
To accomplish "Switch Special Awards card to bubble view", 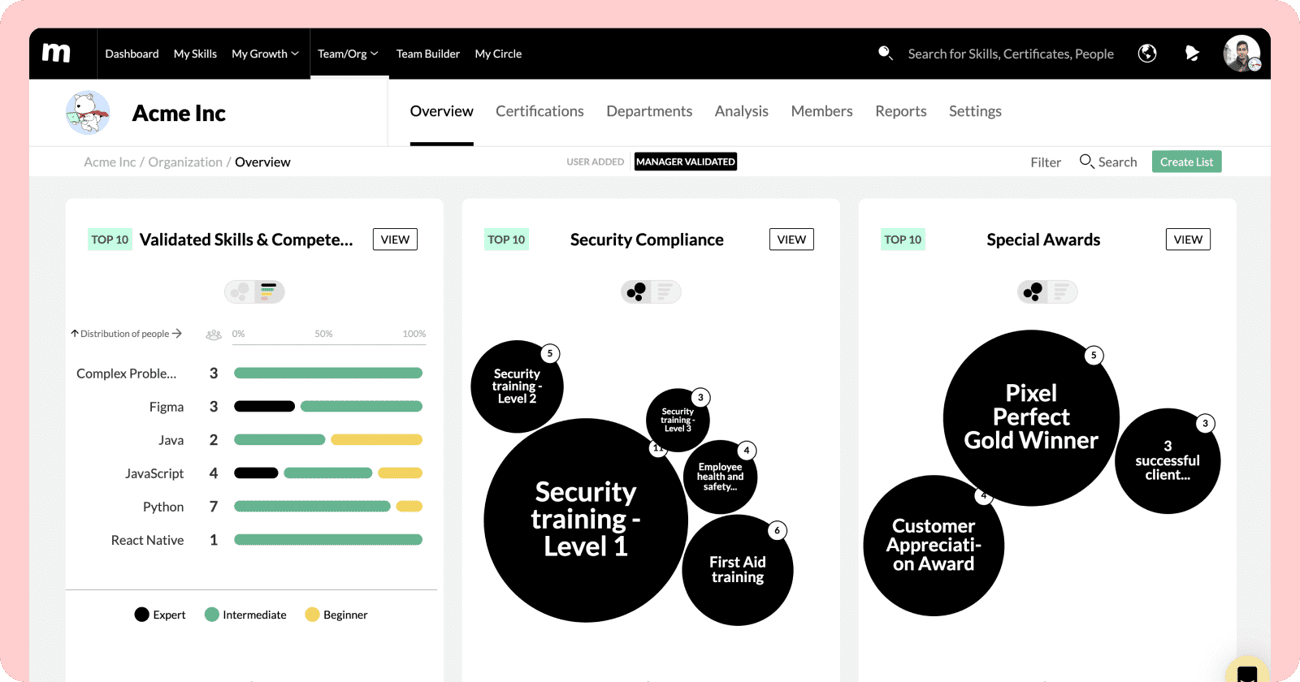I will [x=1033, y=291].
